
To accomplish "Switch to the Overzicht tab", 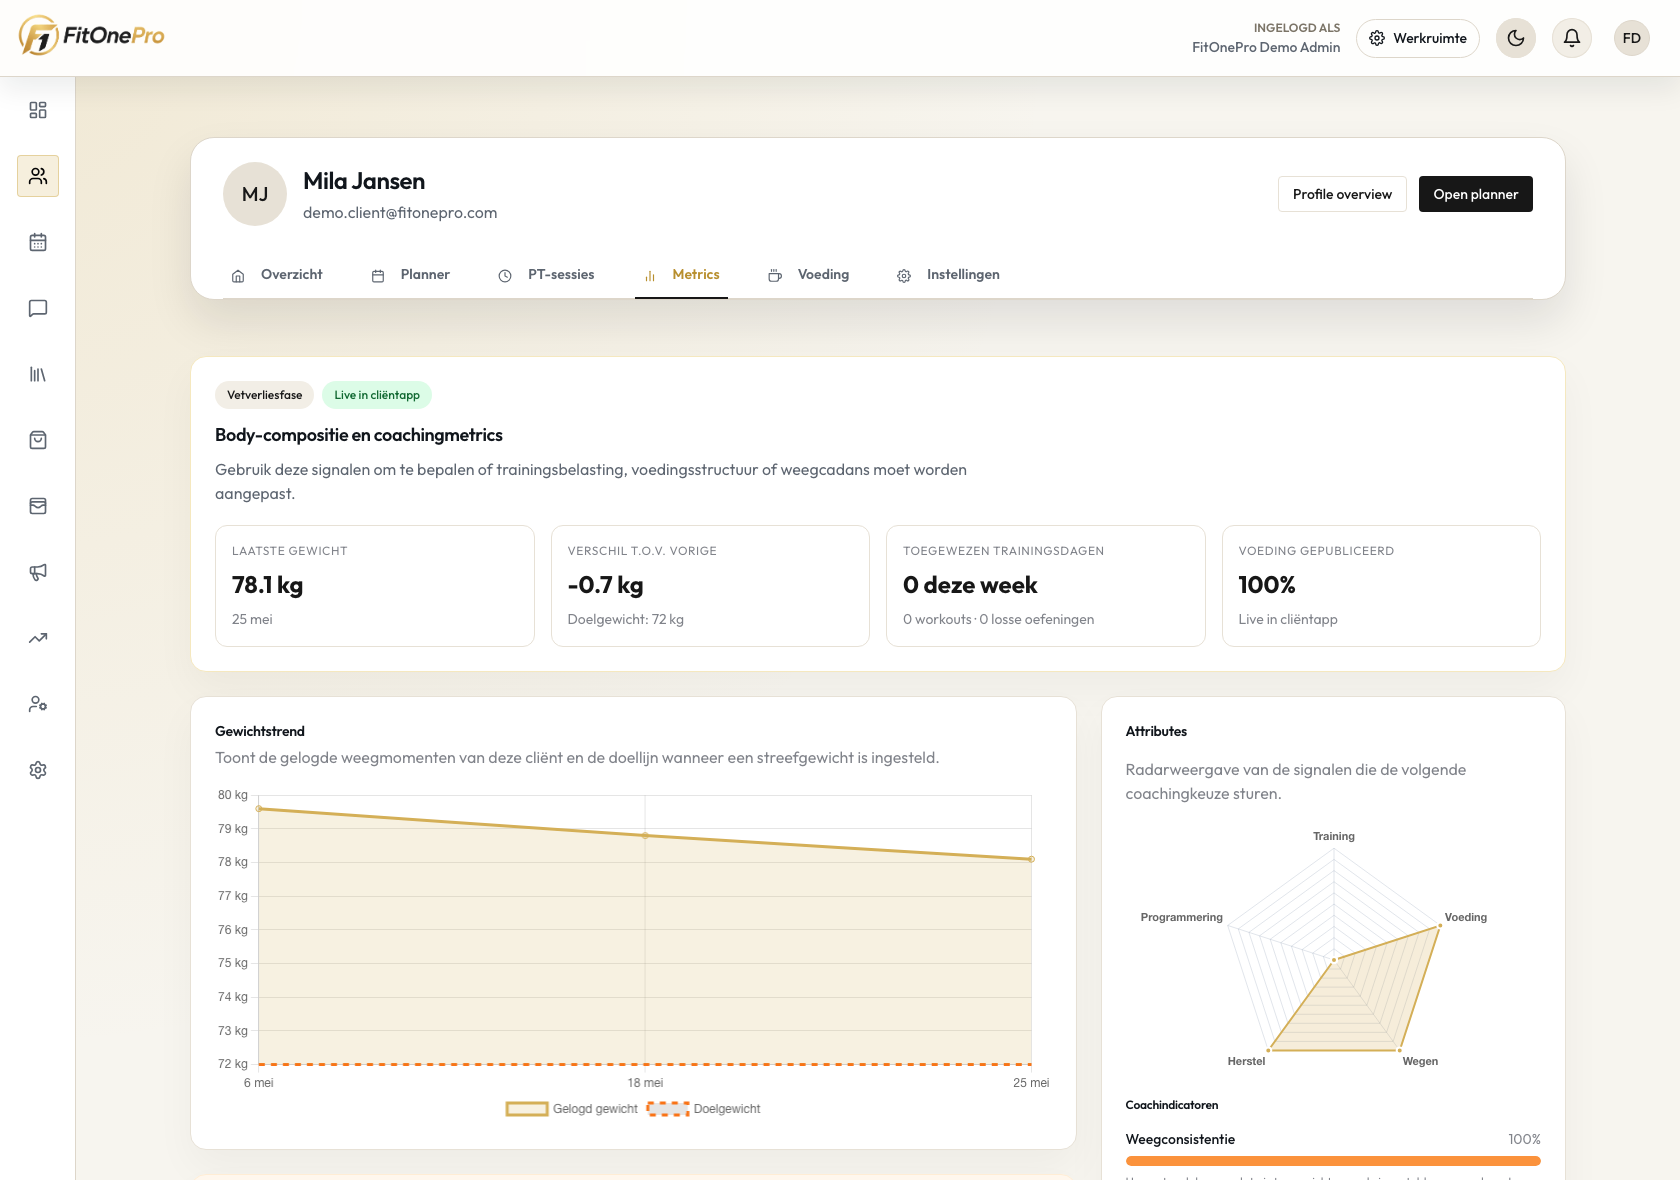I will tap(277, 275).
